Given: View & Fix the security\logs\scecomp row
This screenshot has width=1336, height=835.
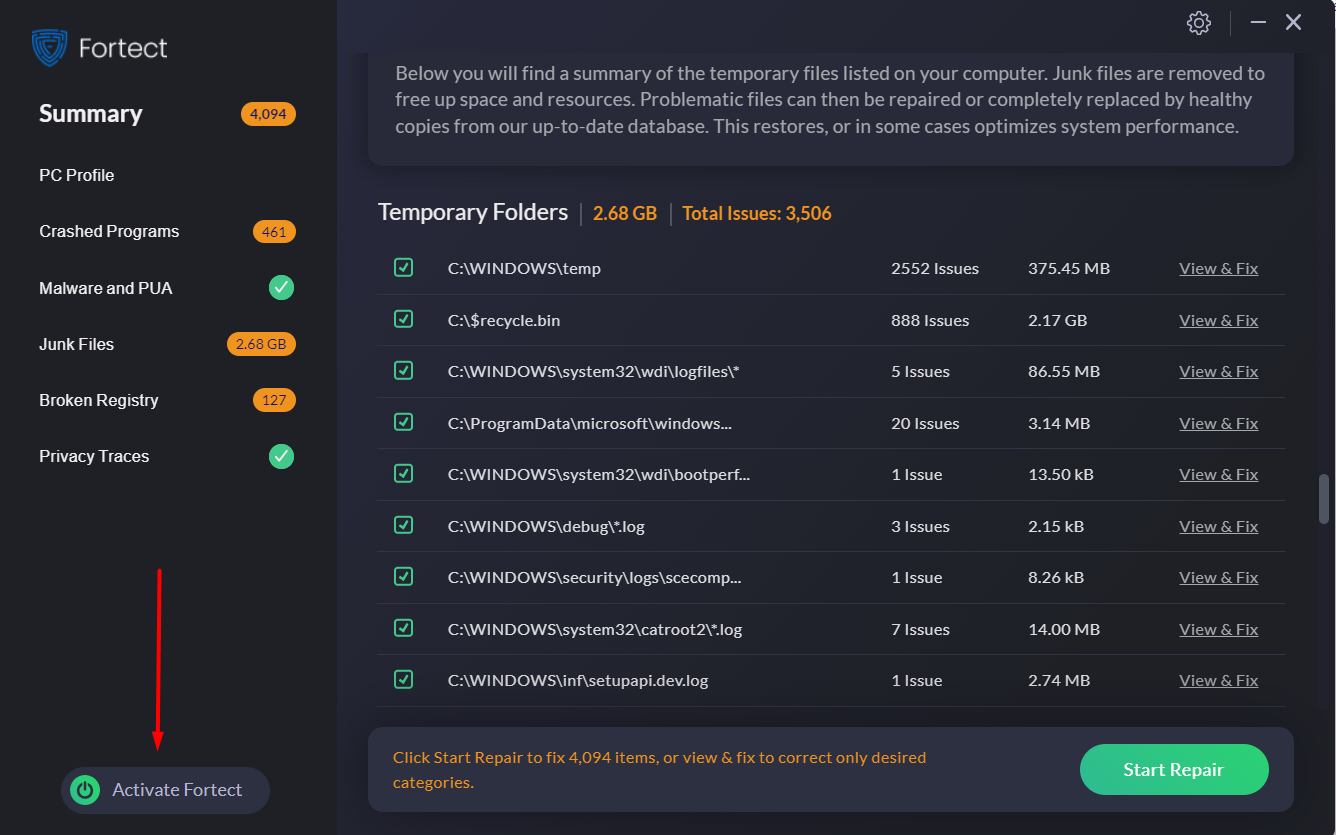Looking at the screenshot, I should pos(1219,577).
